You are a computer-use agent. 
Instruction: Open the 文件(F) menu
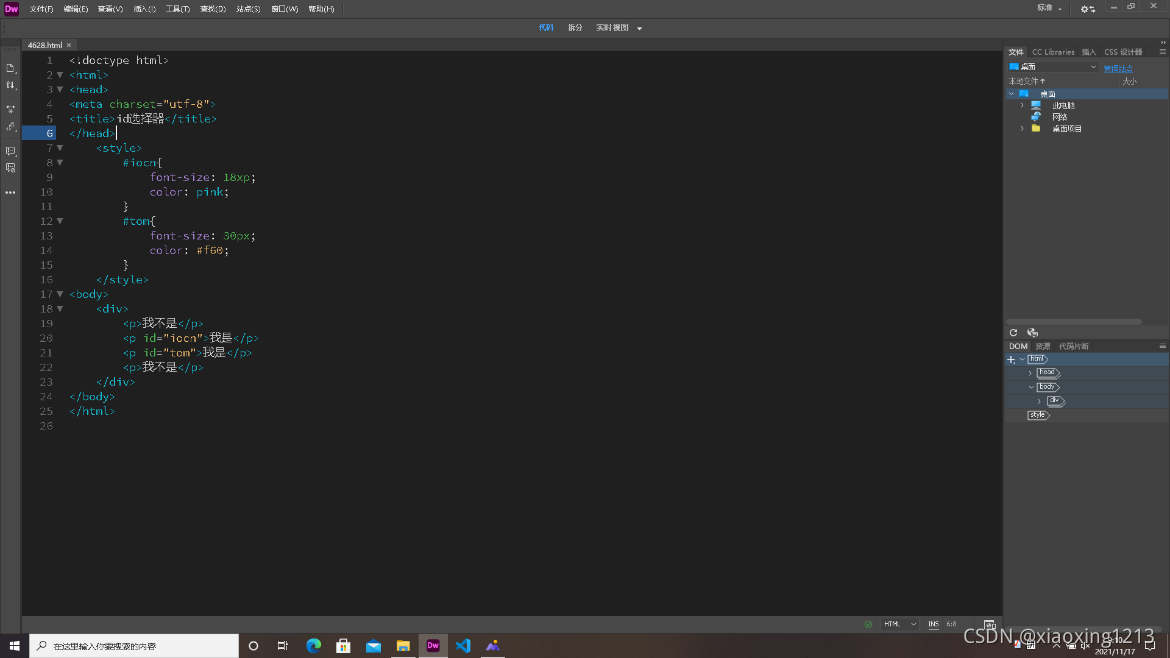point(41,9)
